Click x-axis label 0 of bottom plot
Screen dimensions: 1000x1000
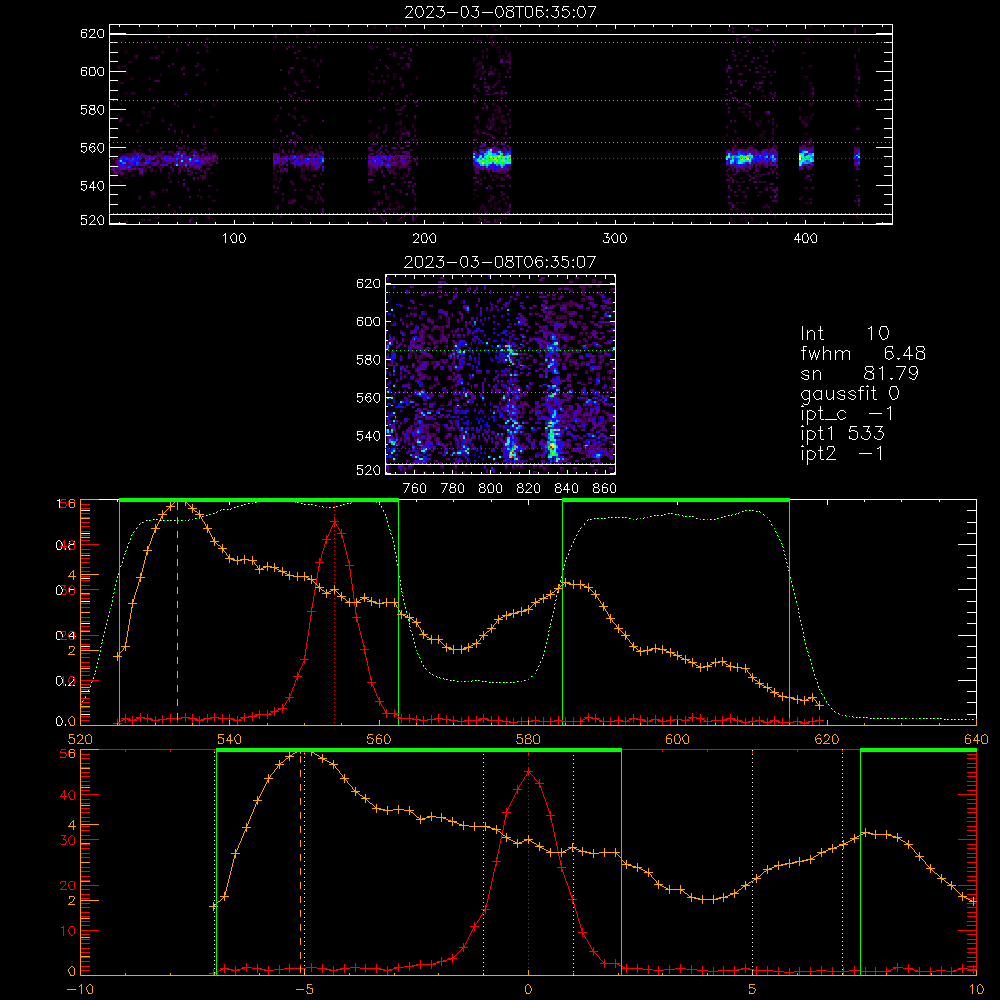point(528,989)
